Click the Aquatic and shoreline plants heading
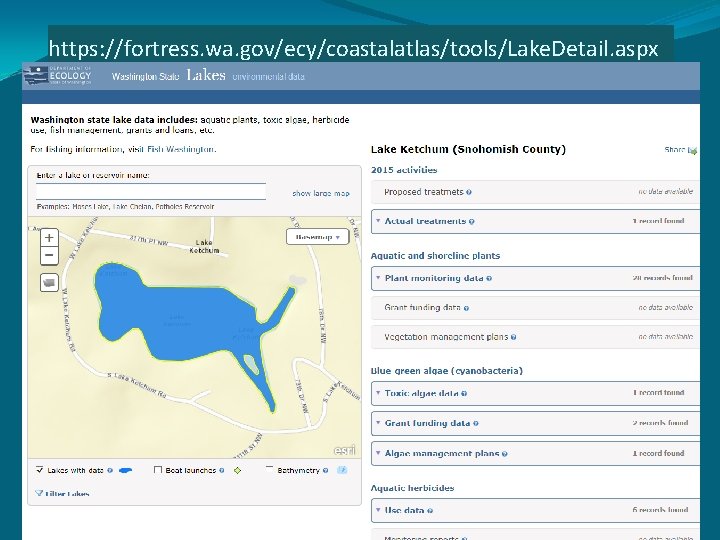 click(x=435, y=256)
